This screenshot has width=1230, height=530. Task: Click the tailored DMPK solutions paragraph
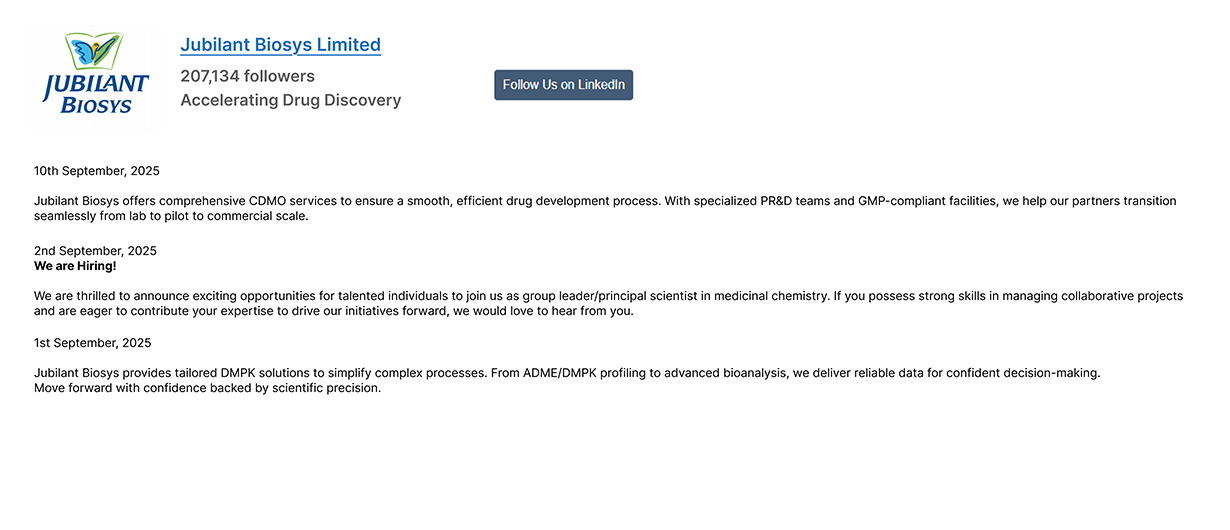pos(567,380)
